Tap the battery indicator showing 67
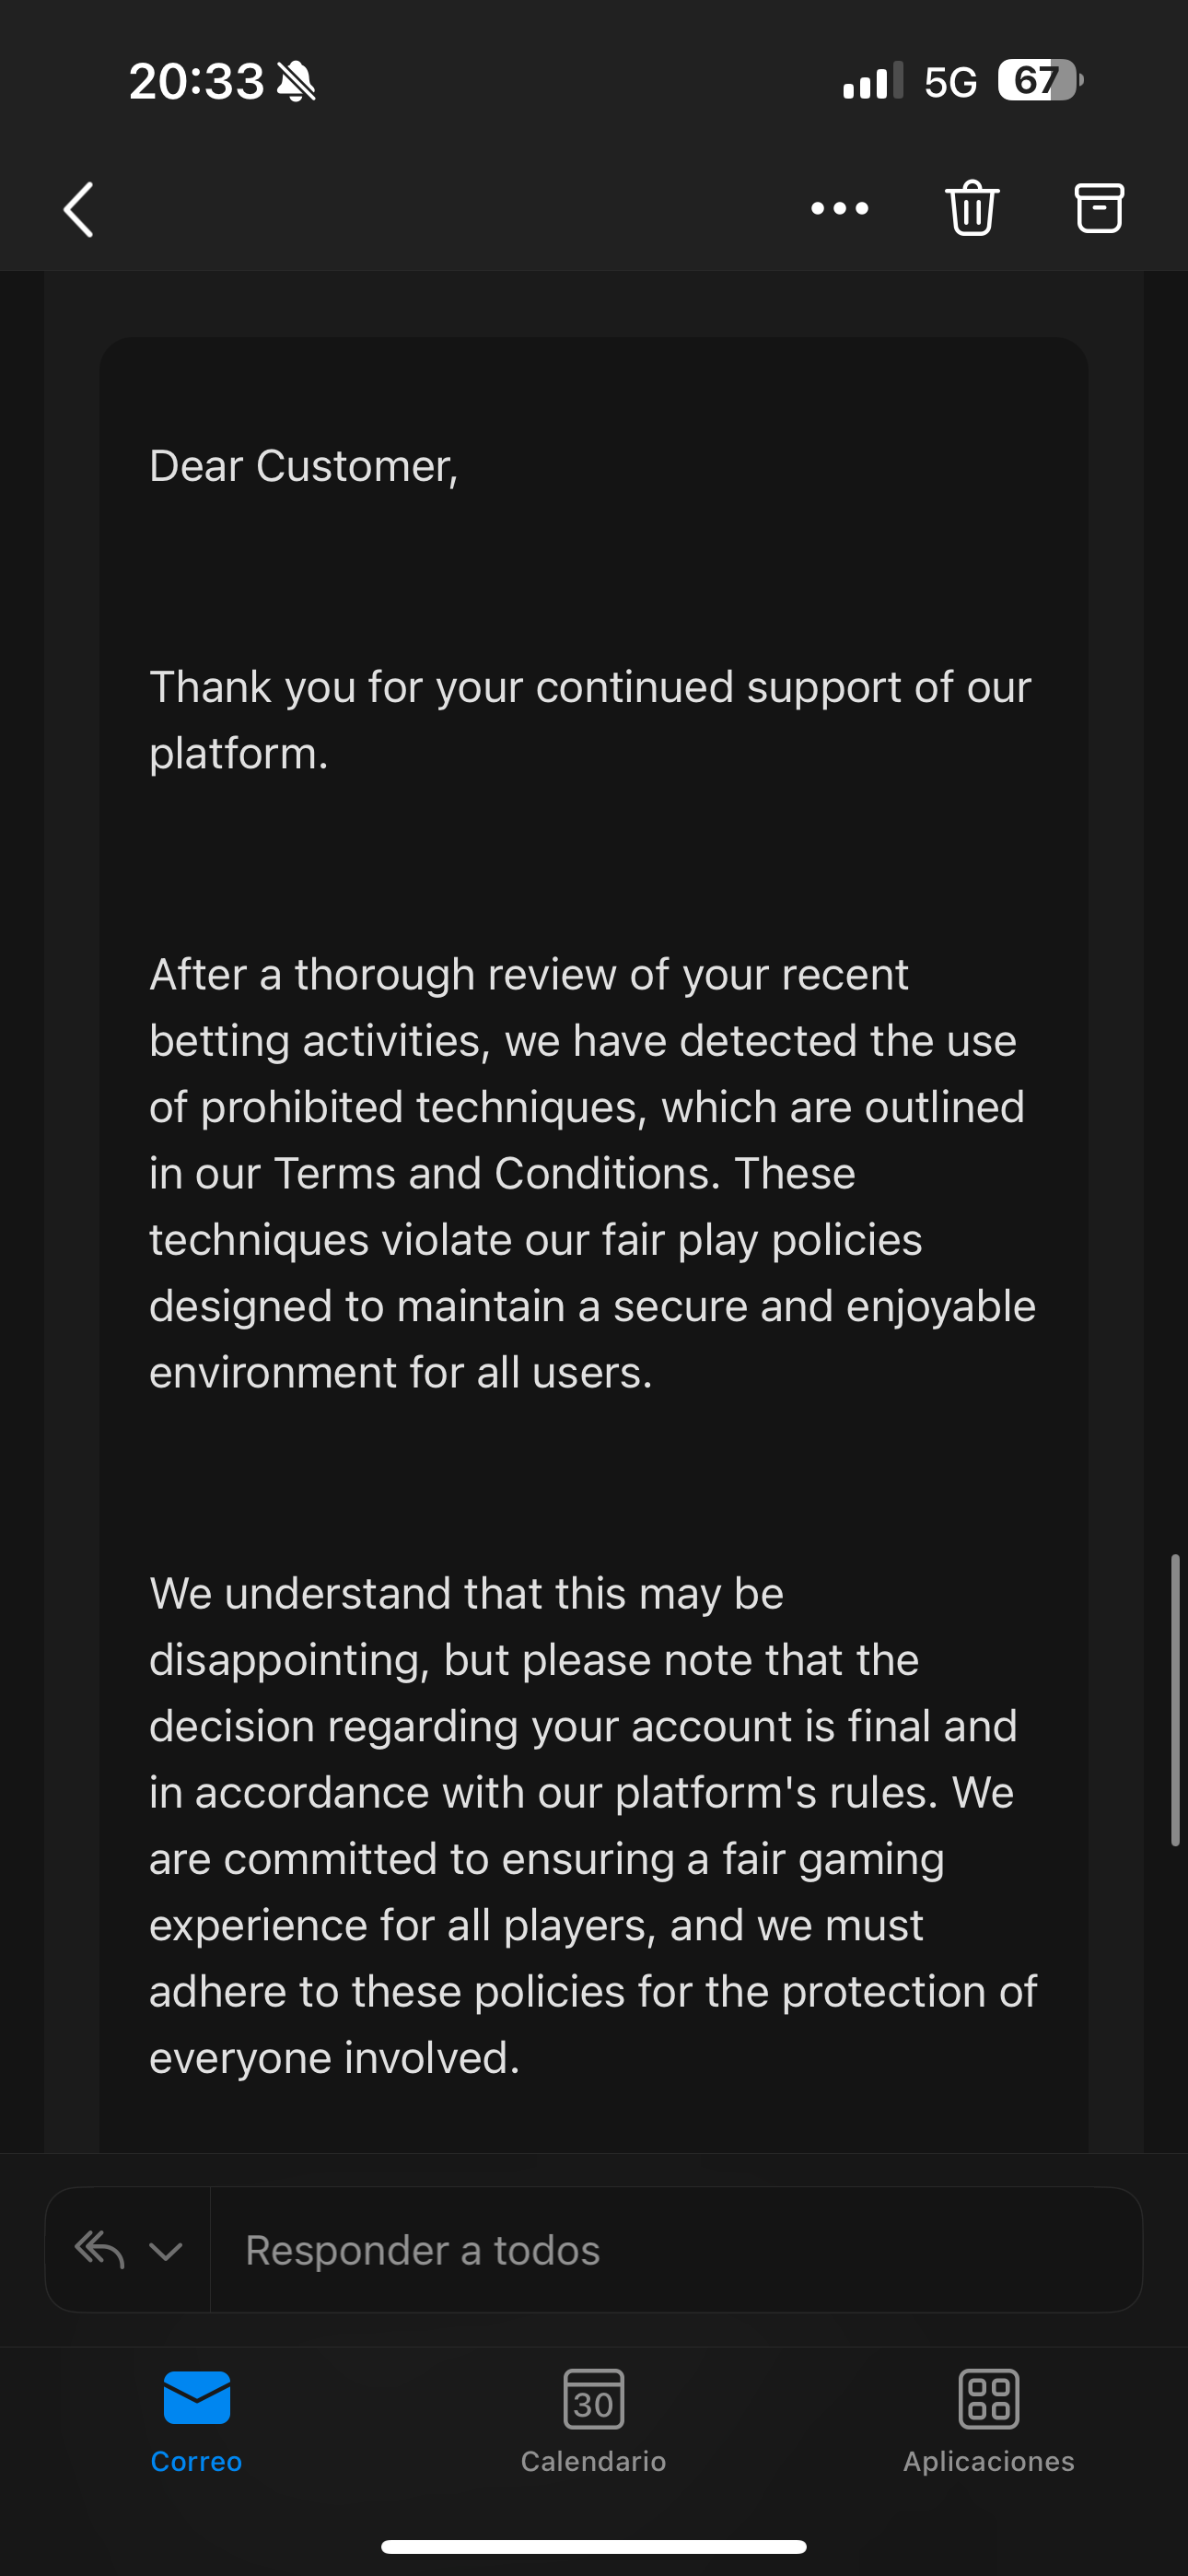The height and width of the screenshot is (2576, 1188). click(1040, 80)
